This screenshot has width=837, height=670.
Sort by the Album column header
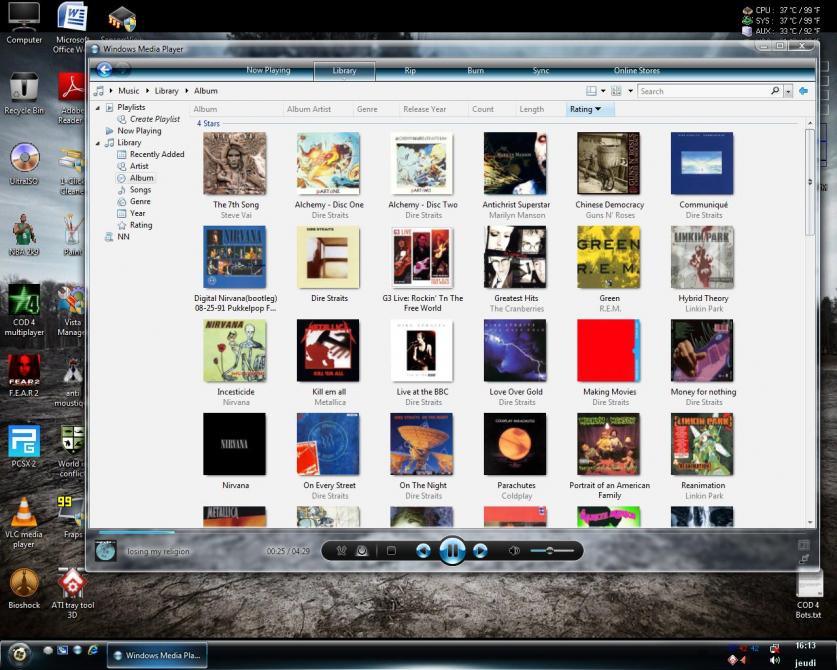pos(205,109)
